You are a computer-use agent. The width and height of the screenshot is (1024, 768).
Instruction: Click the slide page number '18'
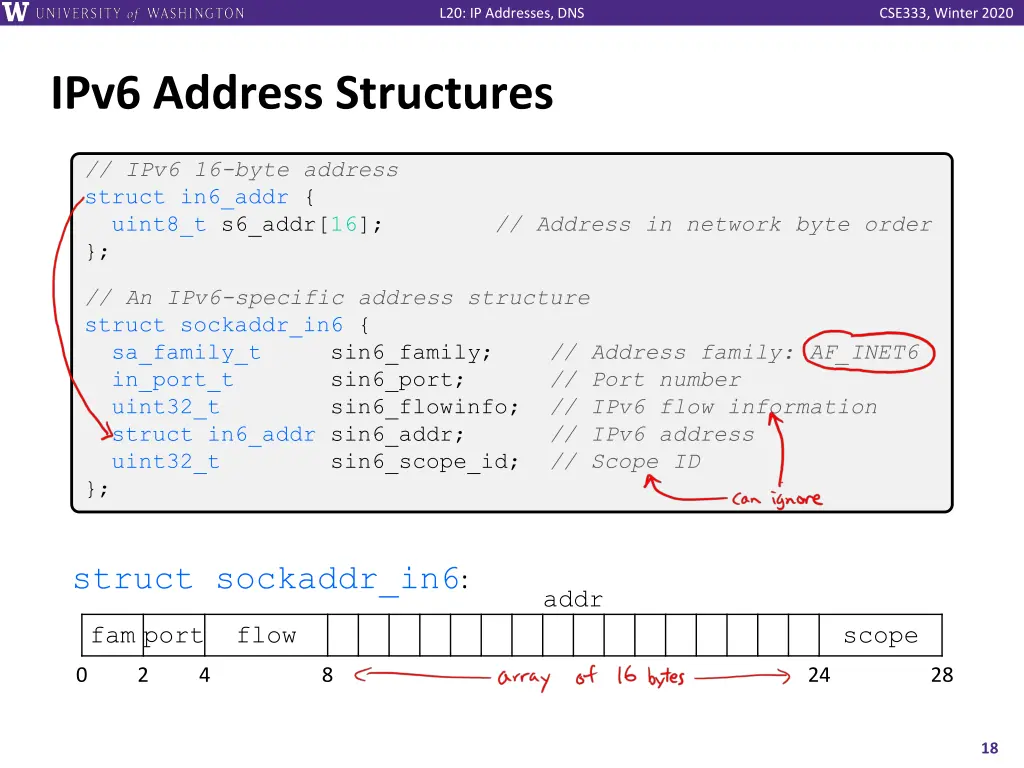click(989, 748)
